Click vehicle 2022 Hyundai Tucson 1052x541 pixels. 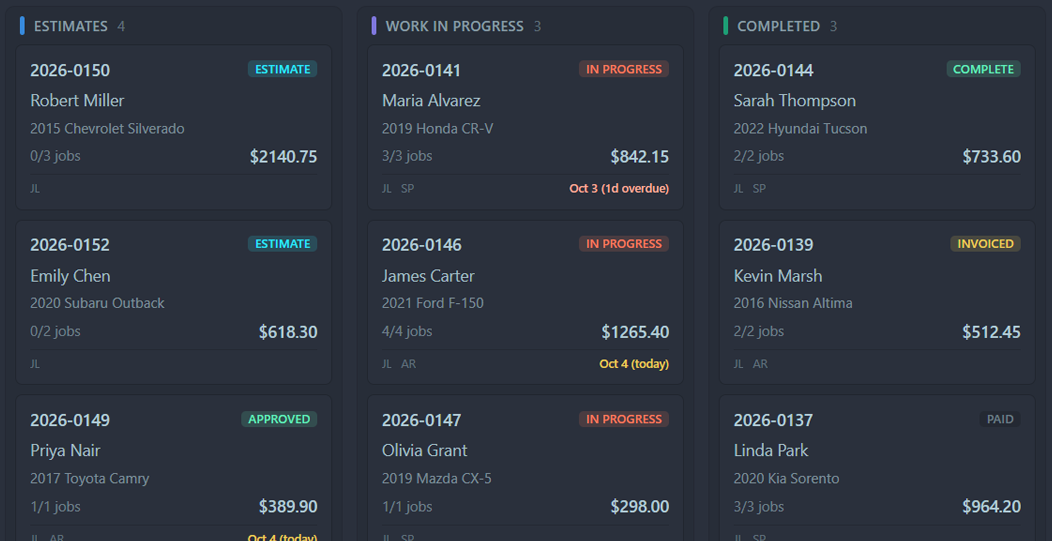point(800,129)
